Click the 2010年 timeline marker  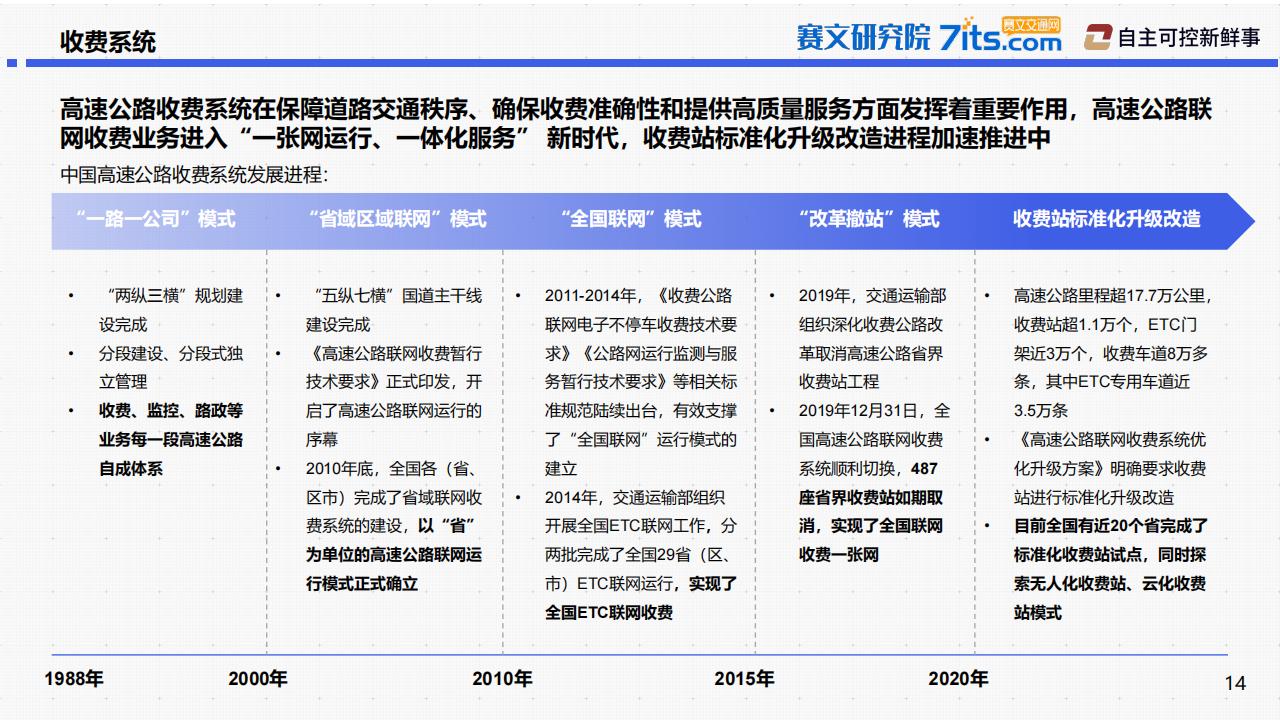[502, 678]
